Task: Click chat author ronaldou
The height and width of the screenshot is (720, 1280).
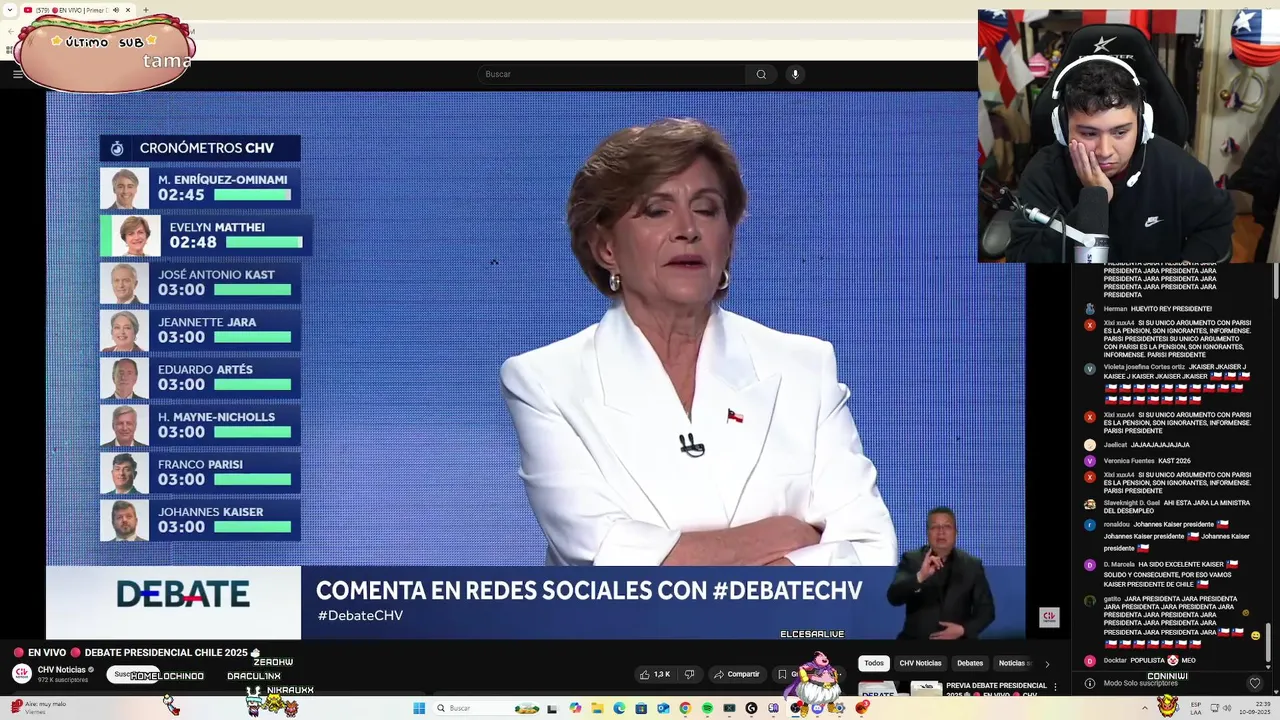Action: 1116,525
